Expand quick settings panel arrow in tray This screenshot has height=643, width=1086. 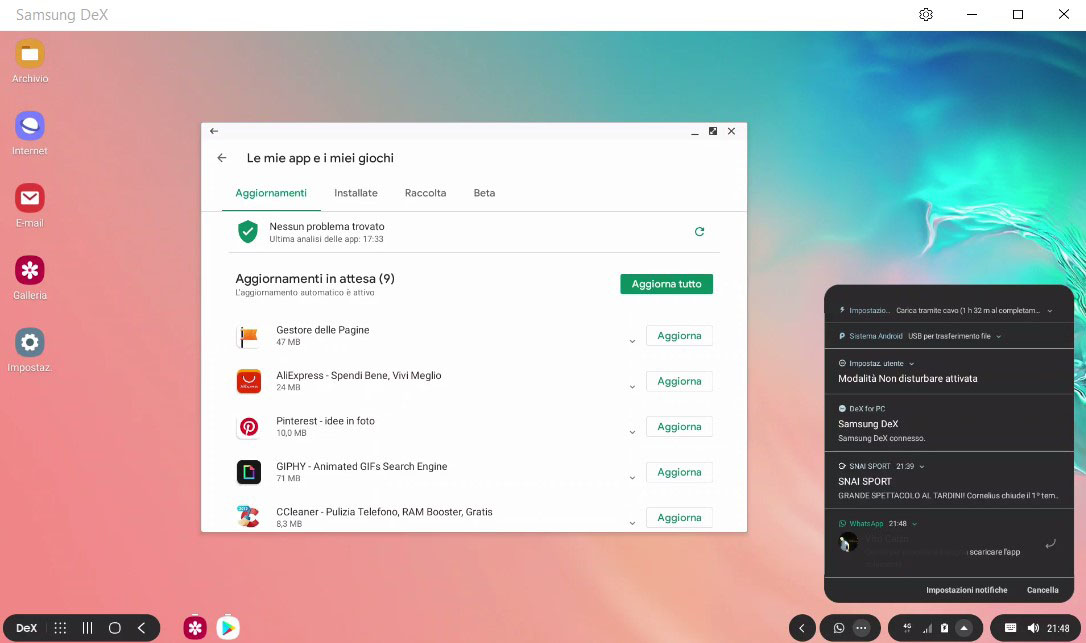[963, 628]
